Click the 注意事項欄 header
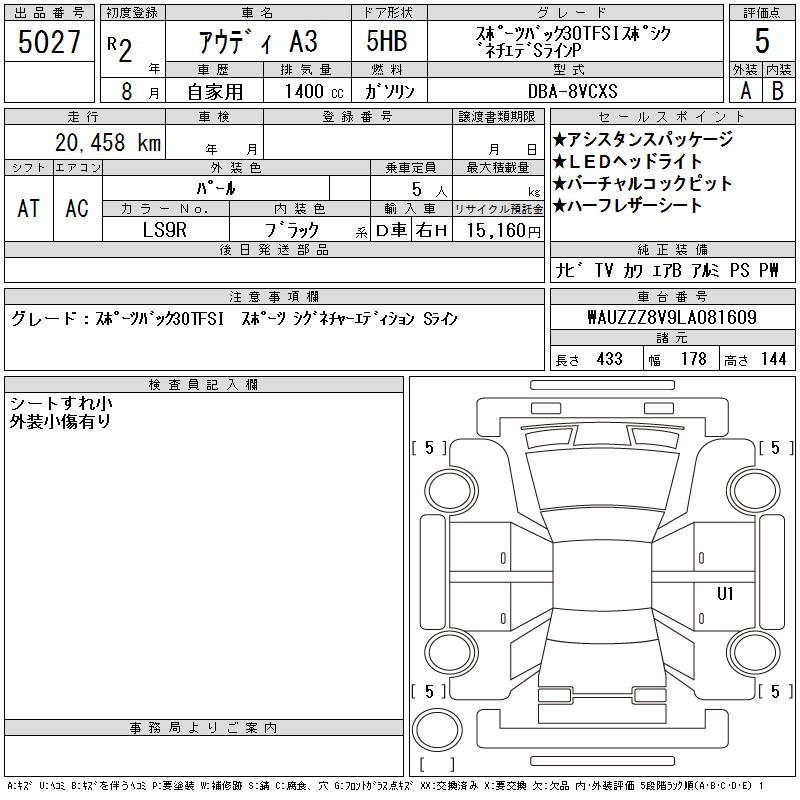 coord(274,296)
